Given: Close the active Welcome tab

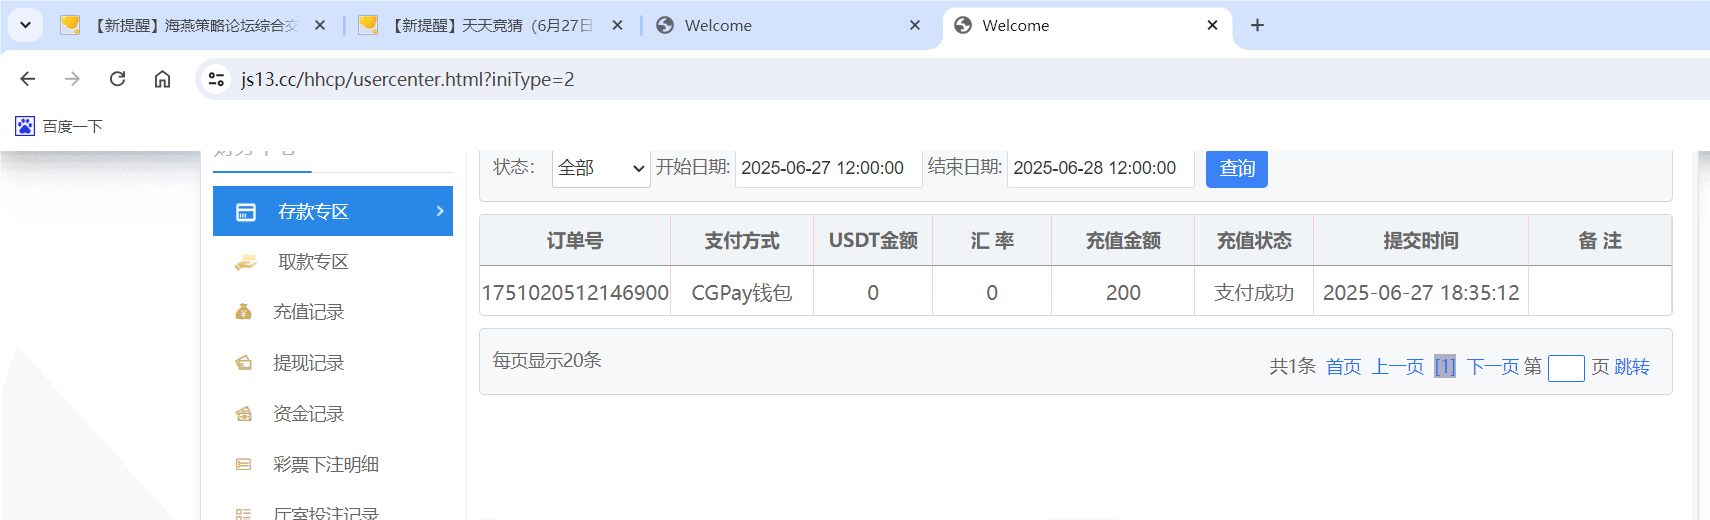Looking at the screenshot, I should point(1213,25).
